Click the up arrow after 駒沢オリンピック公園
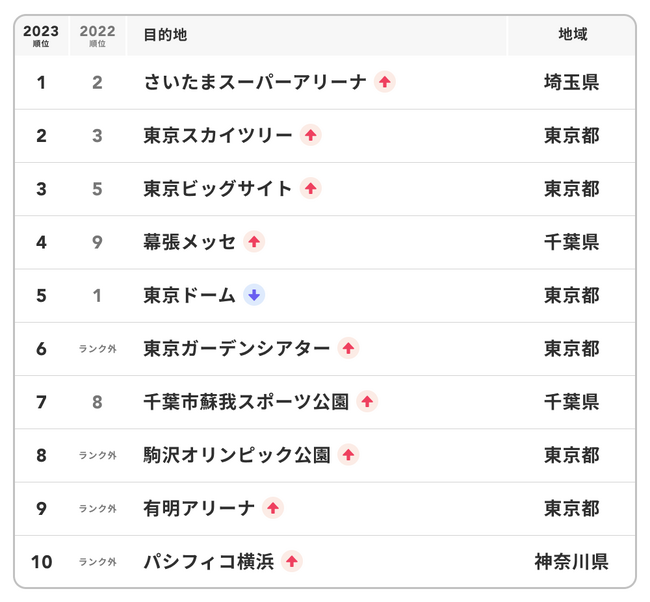Screen dimensions: 650x602 click(348, 455)
